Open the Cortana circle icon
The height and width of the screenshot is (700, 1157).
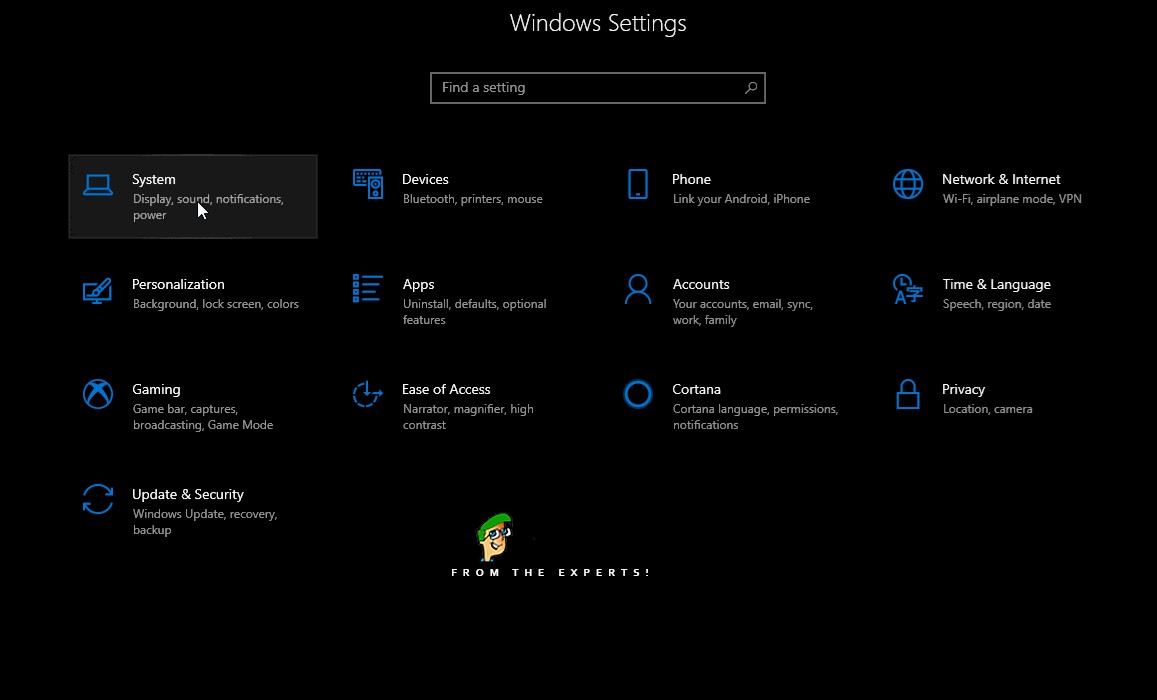pyautogui.click(x=638, y=394)
